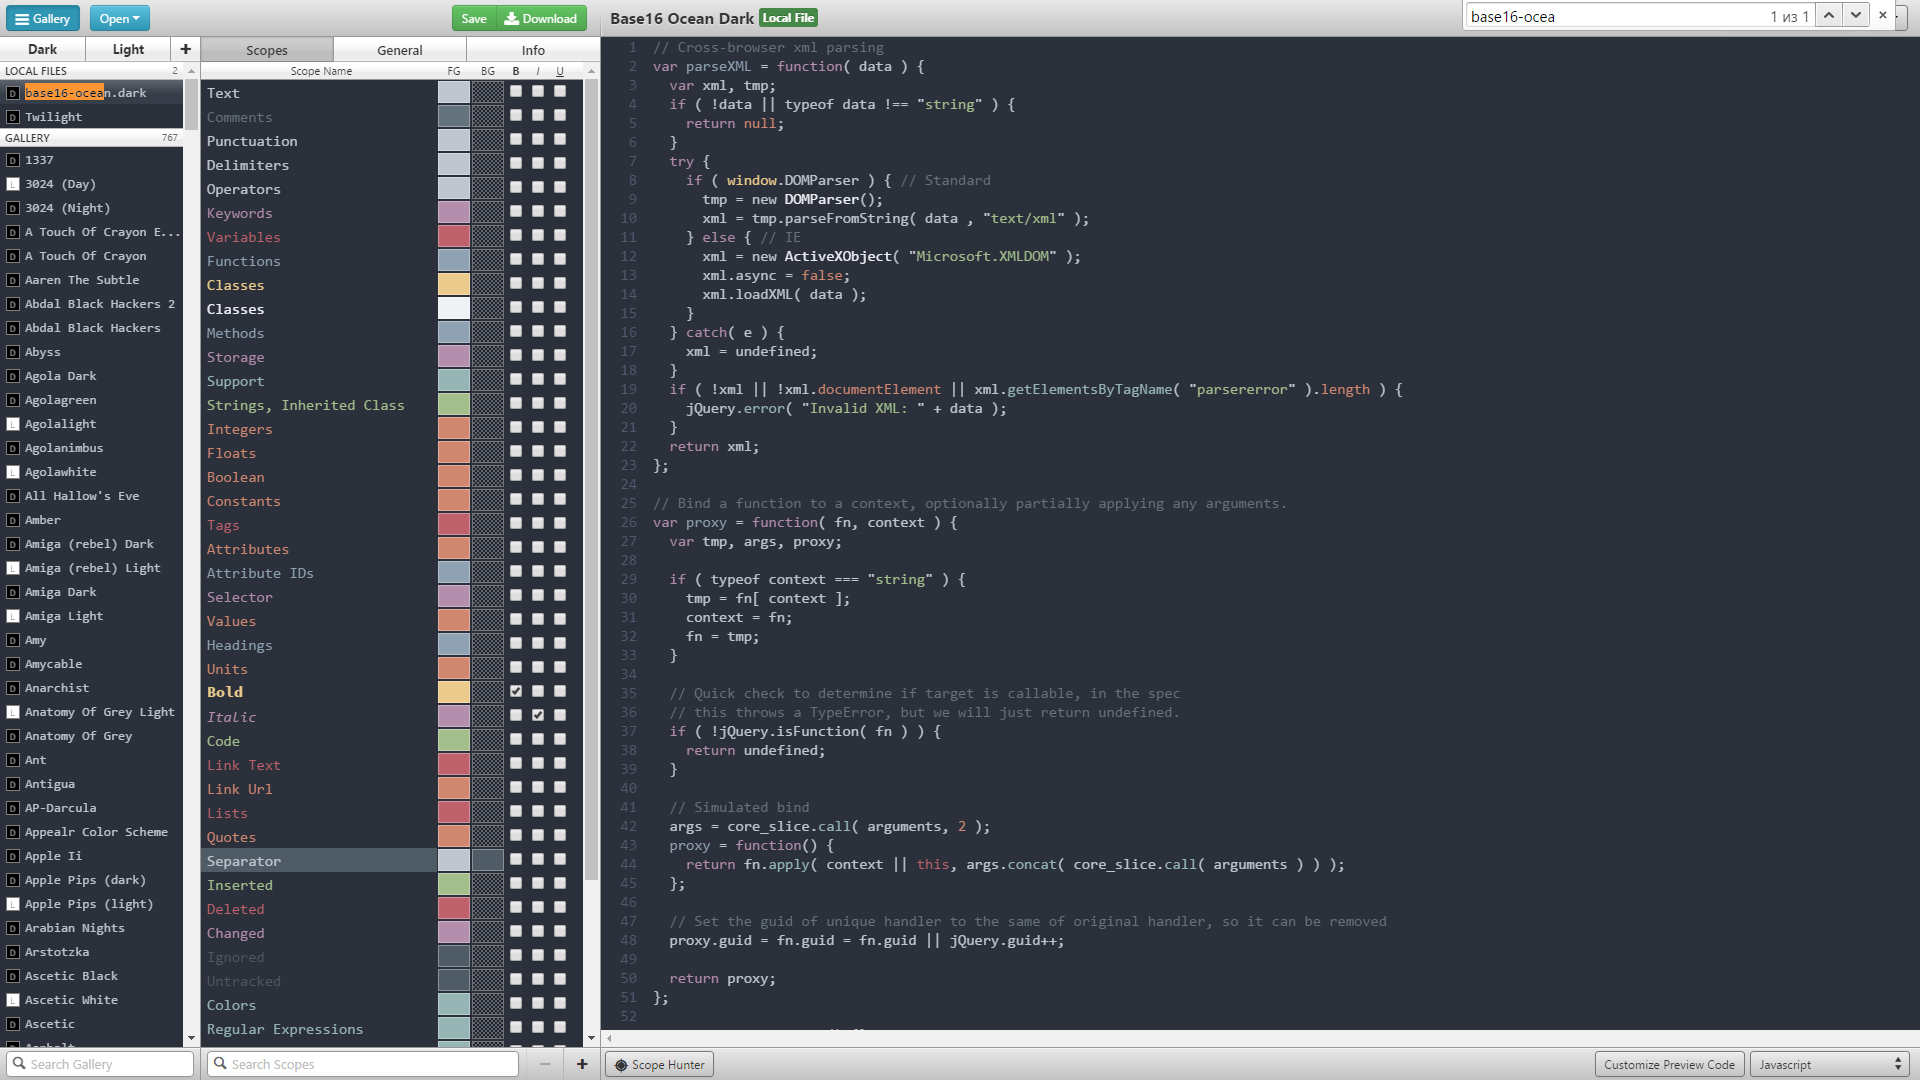Enable bold for the Functions scope
The image size is (1920, 1080).
point(516,259)
